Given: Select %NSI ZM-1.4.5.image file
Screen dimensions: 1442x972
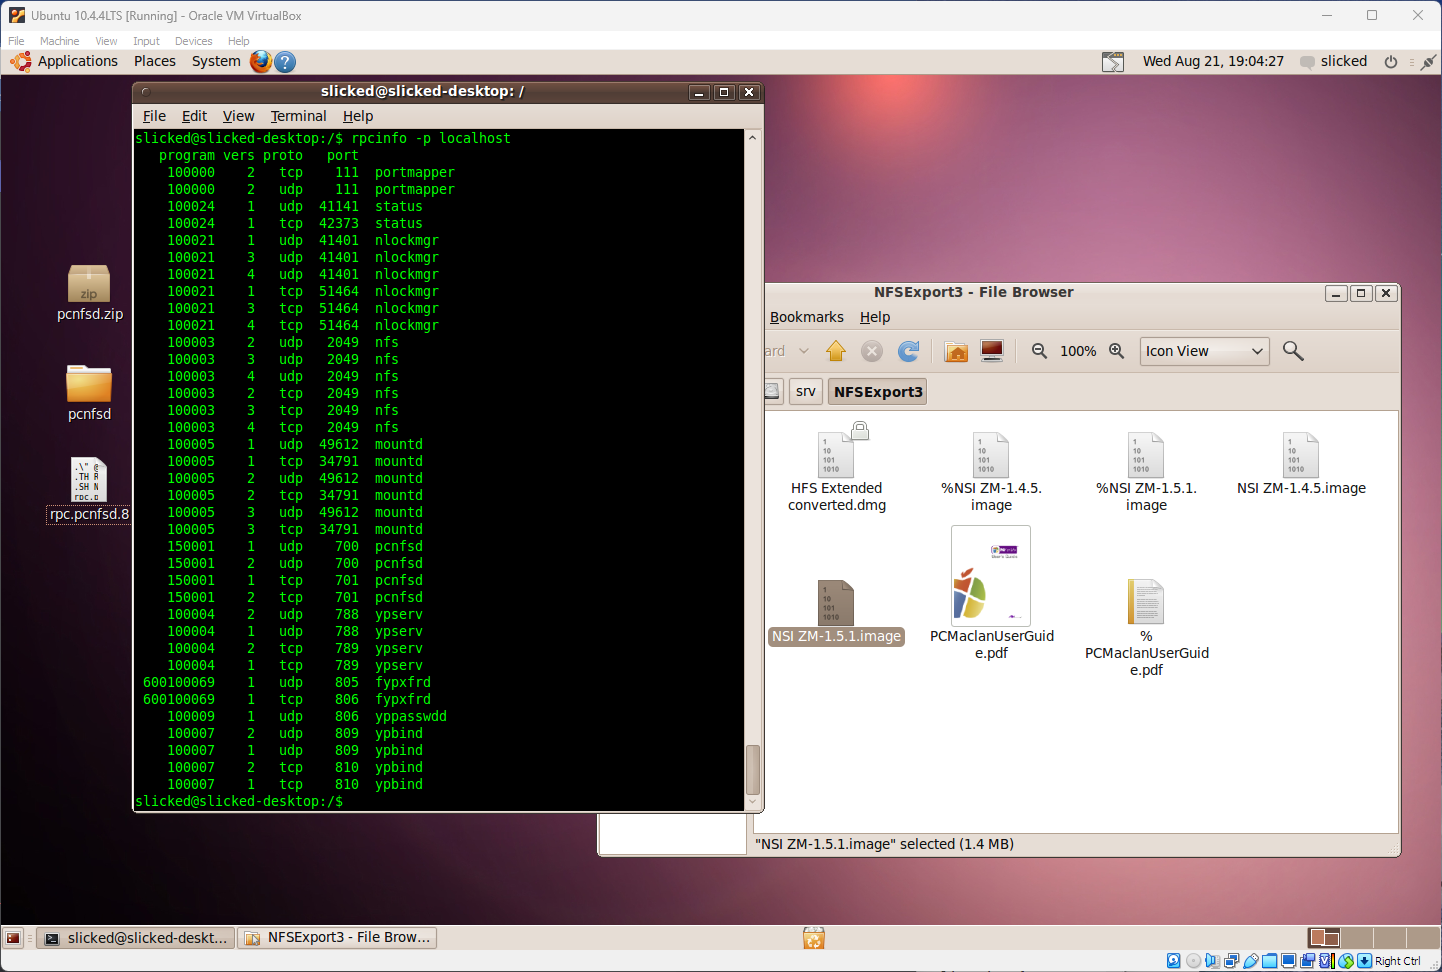Looking at the screenshot, I should tap(991, 472).
